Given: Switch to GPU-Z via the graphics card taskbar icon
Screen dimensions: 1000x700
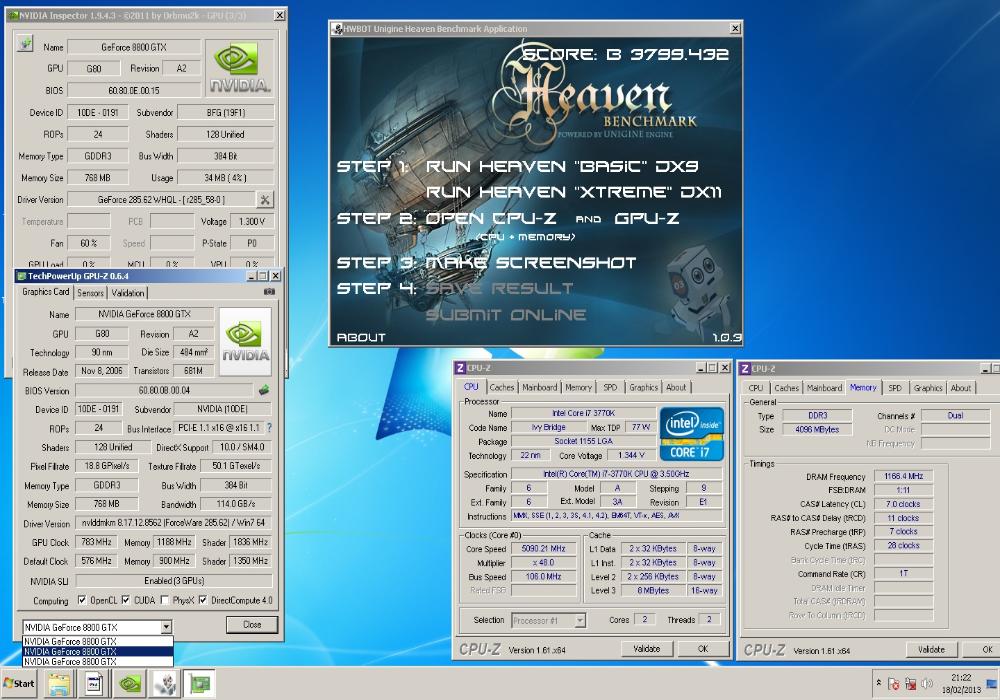Looking at the screenshot, I should (200, 684).
